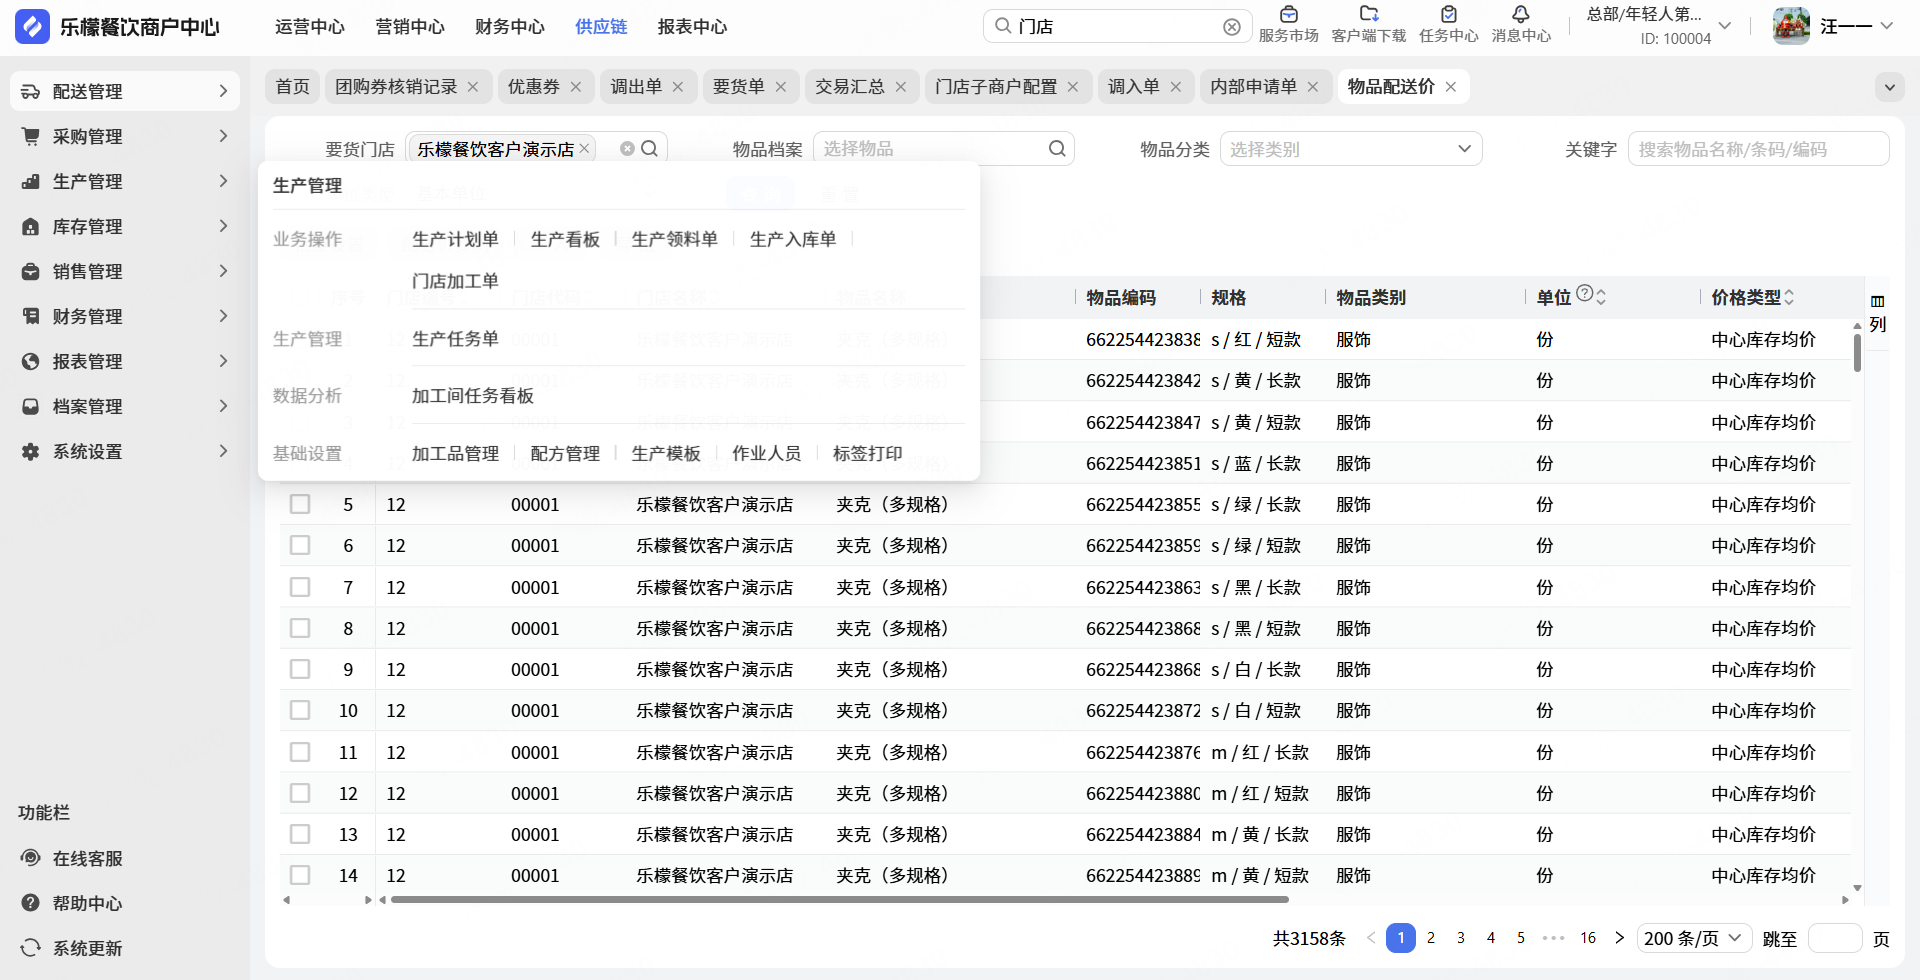The height and width of the screenshot is (980, 1920).
Task: Open the 任务中心 task center icon
Action: tap(1448, 15)
